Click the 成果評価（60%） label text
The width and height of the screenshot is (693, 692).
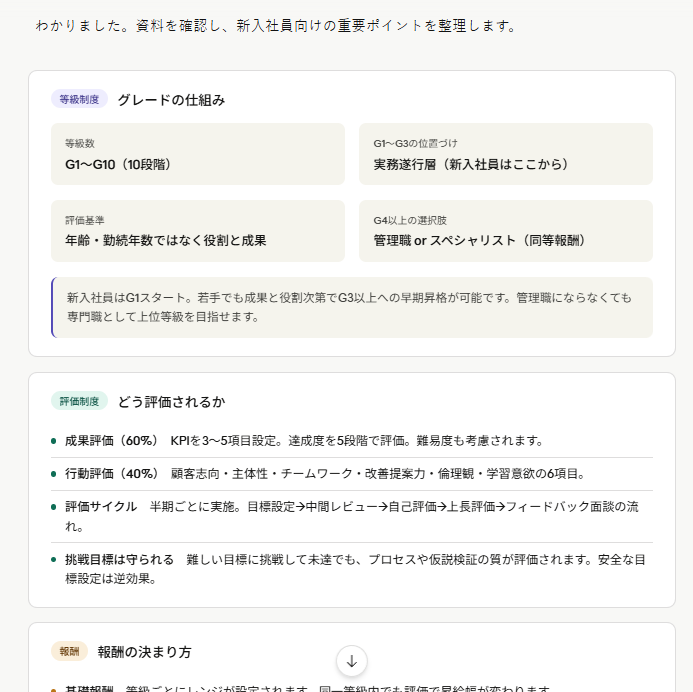[112, 441]
